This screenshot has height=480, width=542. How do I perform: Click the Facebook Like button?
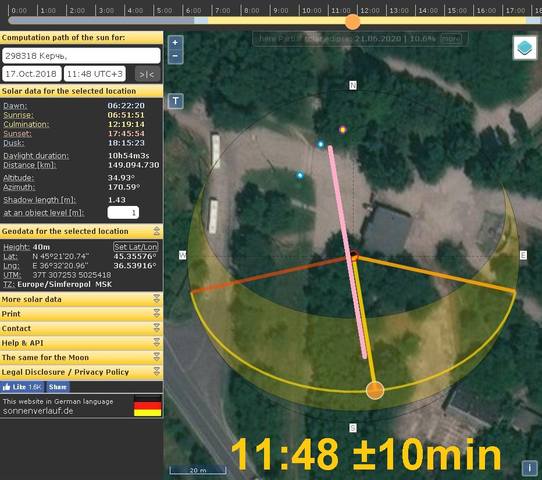23,387
